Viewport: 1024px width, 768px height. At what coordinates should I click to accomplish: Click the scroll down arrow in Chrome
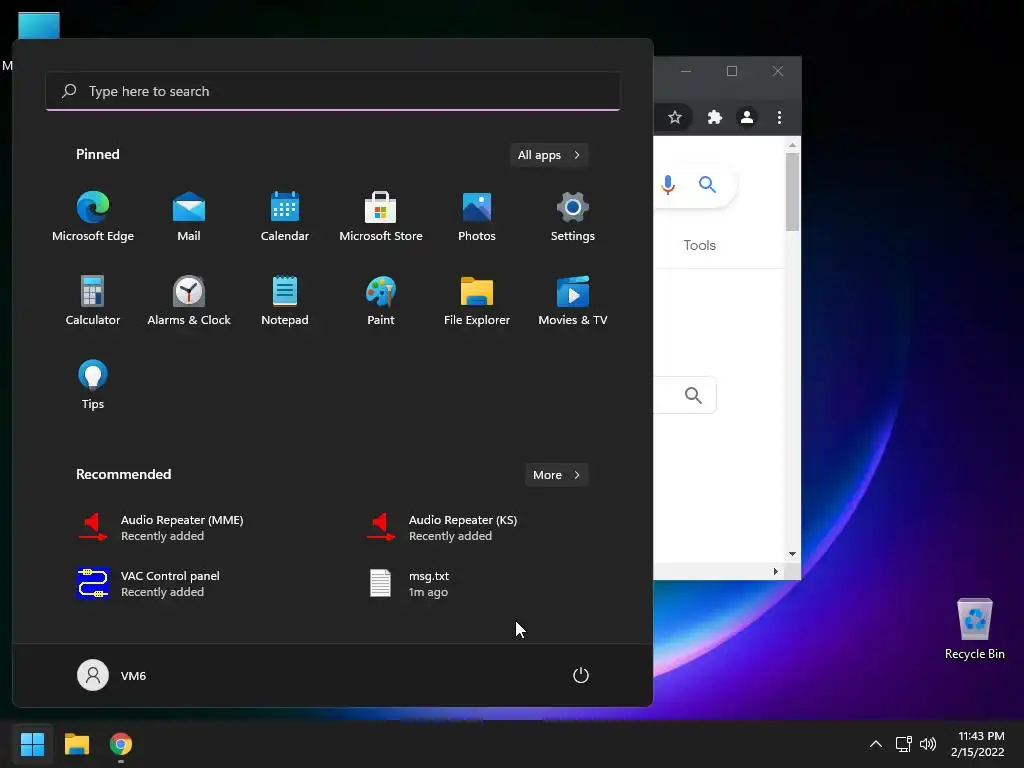792,554
